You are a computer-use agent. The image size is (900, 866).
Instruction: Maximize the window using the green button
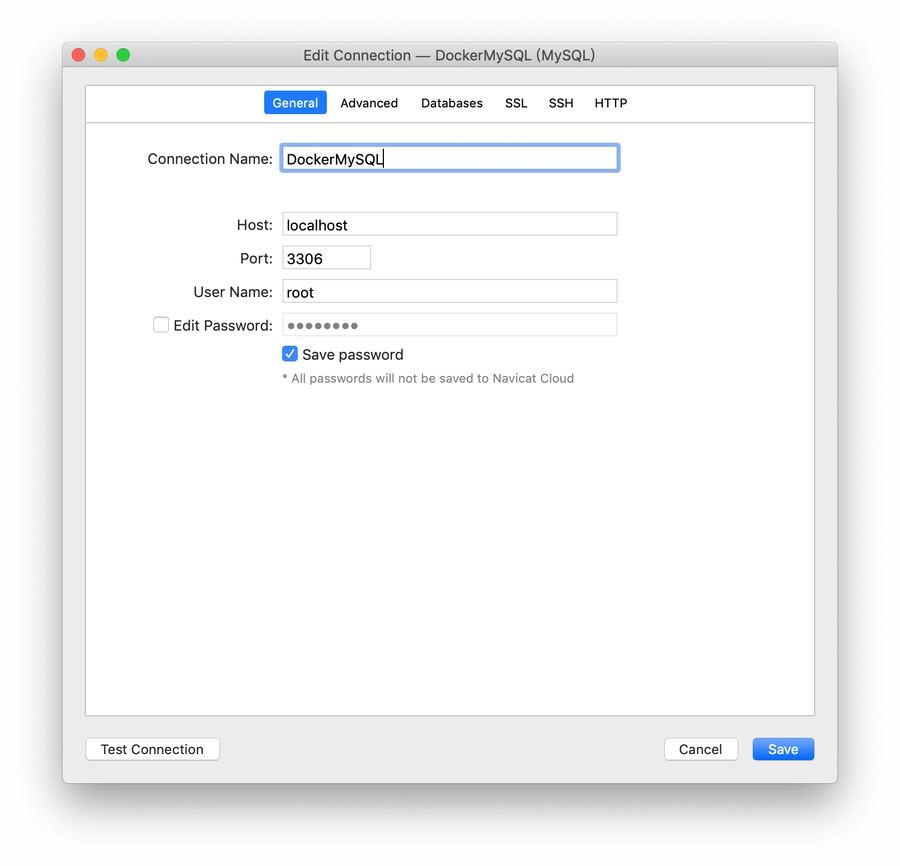123,55
